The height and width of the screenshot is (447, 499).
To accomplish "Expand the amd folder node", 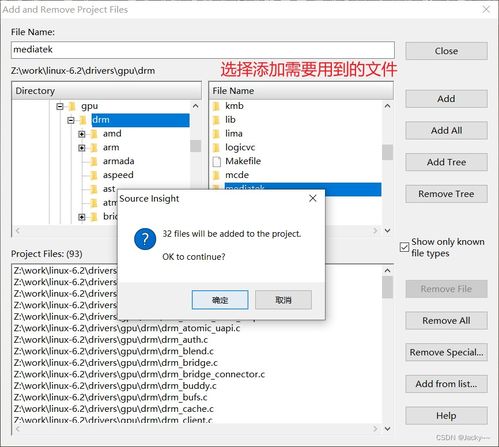I will click(82, 134).
